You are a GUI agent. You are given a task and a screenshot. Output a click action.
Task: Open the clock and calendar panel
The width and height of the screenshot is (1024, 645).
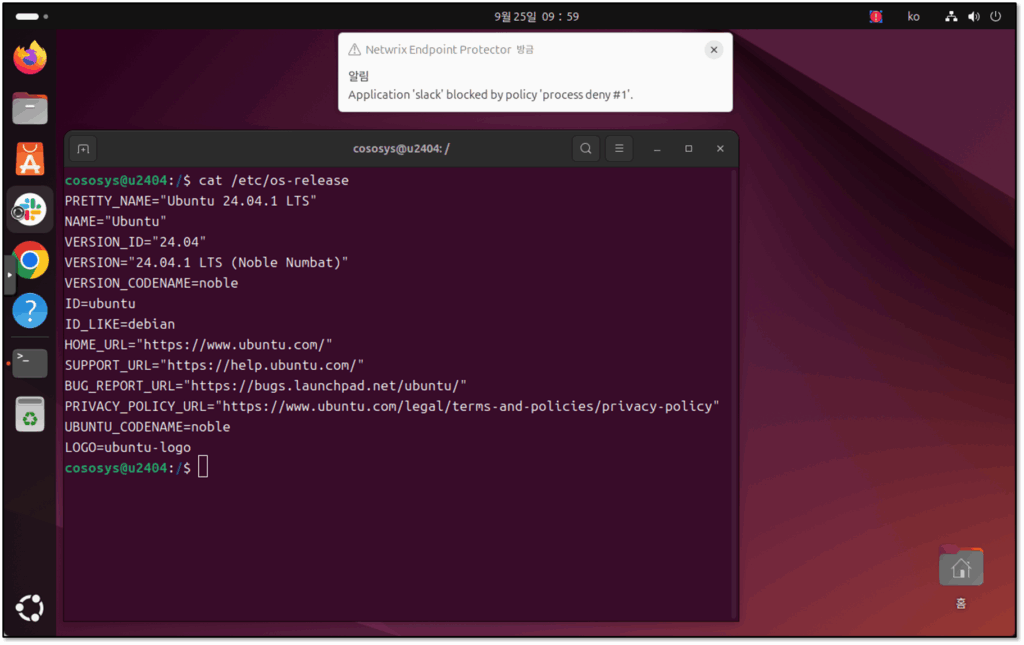coord(536,16)
